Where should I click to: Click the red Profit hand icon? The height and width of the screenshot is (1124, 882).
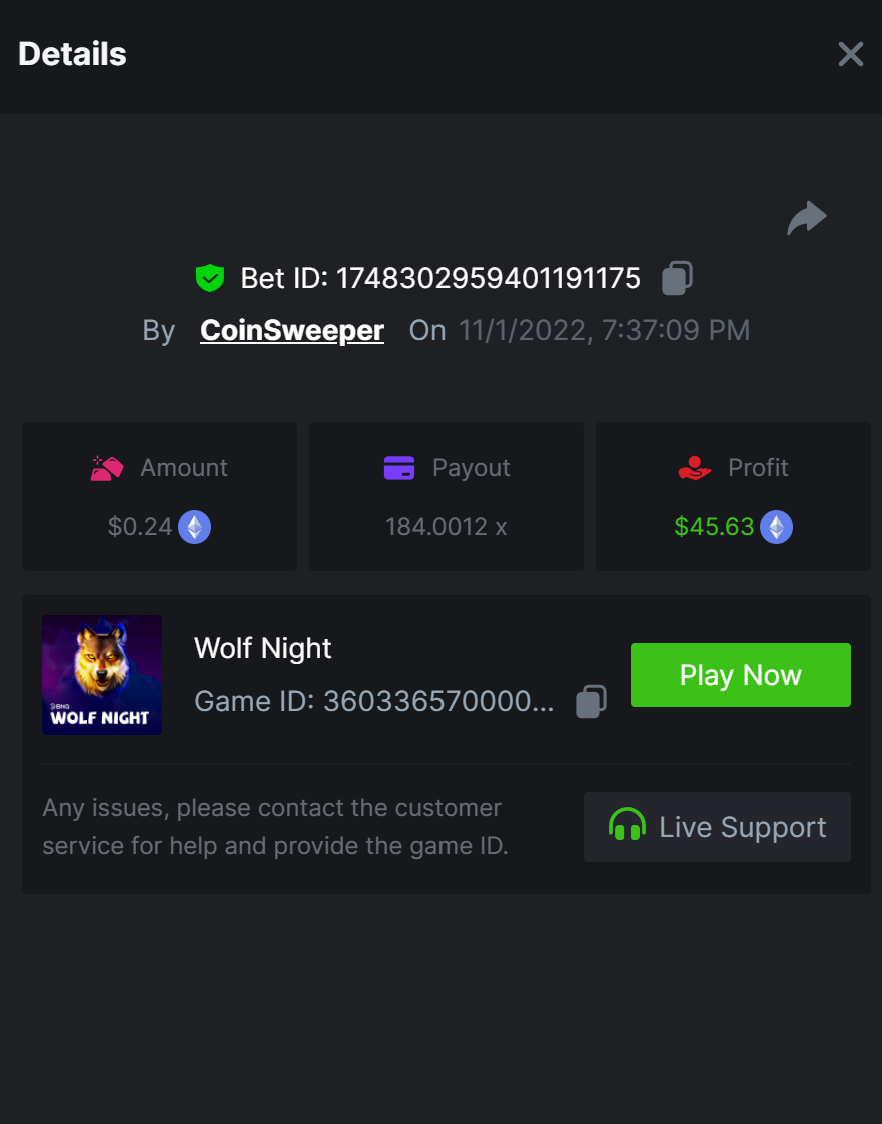[694, 468]
